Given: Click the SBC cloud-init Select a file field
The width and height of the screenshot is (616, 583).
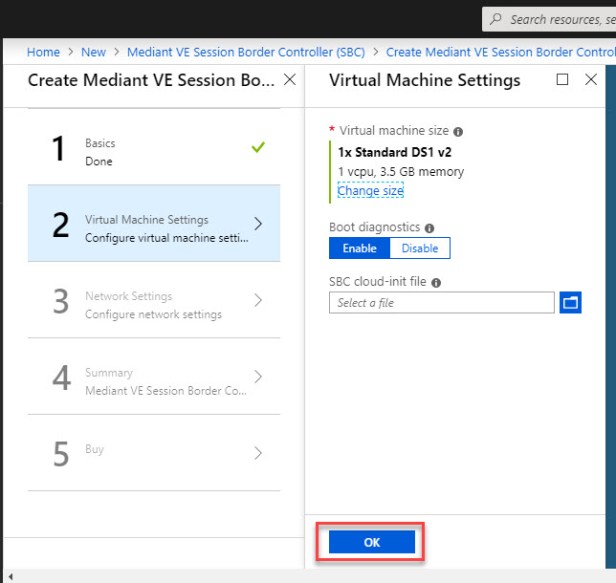Looking at the screenshot, I should tap(441, 303).
